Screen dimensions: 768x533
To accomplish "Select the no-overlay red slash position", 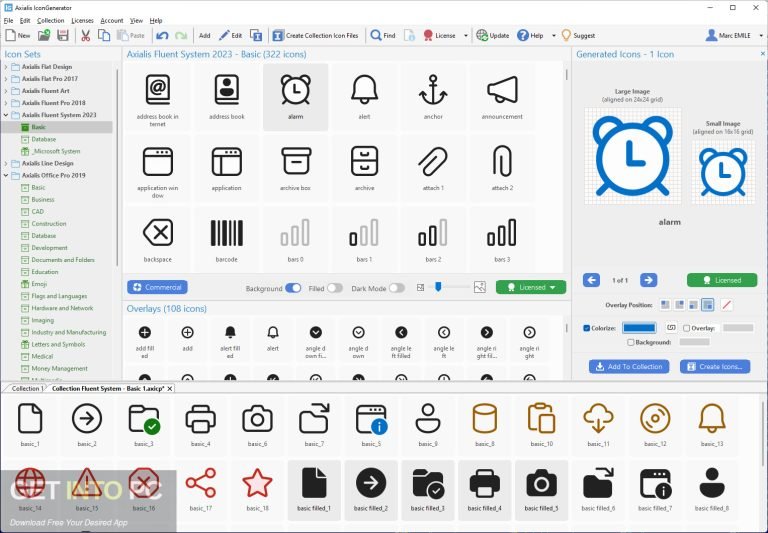I will point(726,305).
